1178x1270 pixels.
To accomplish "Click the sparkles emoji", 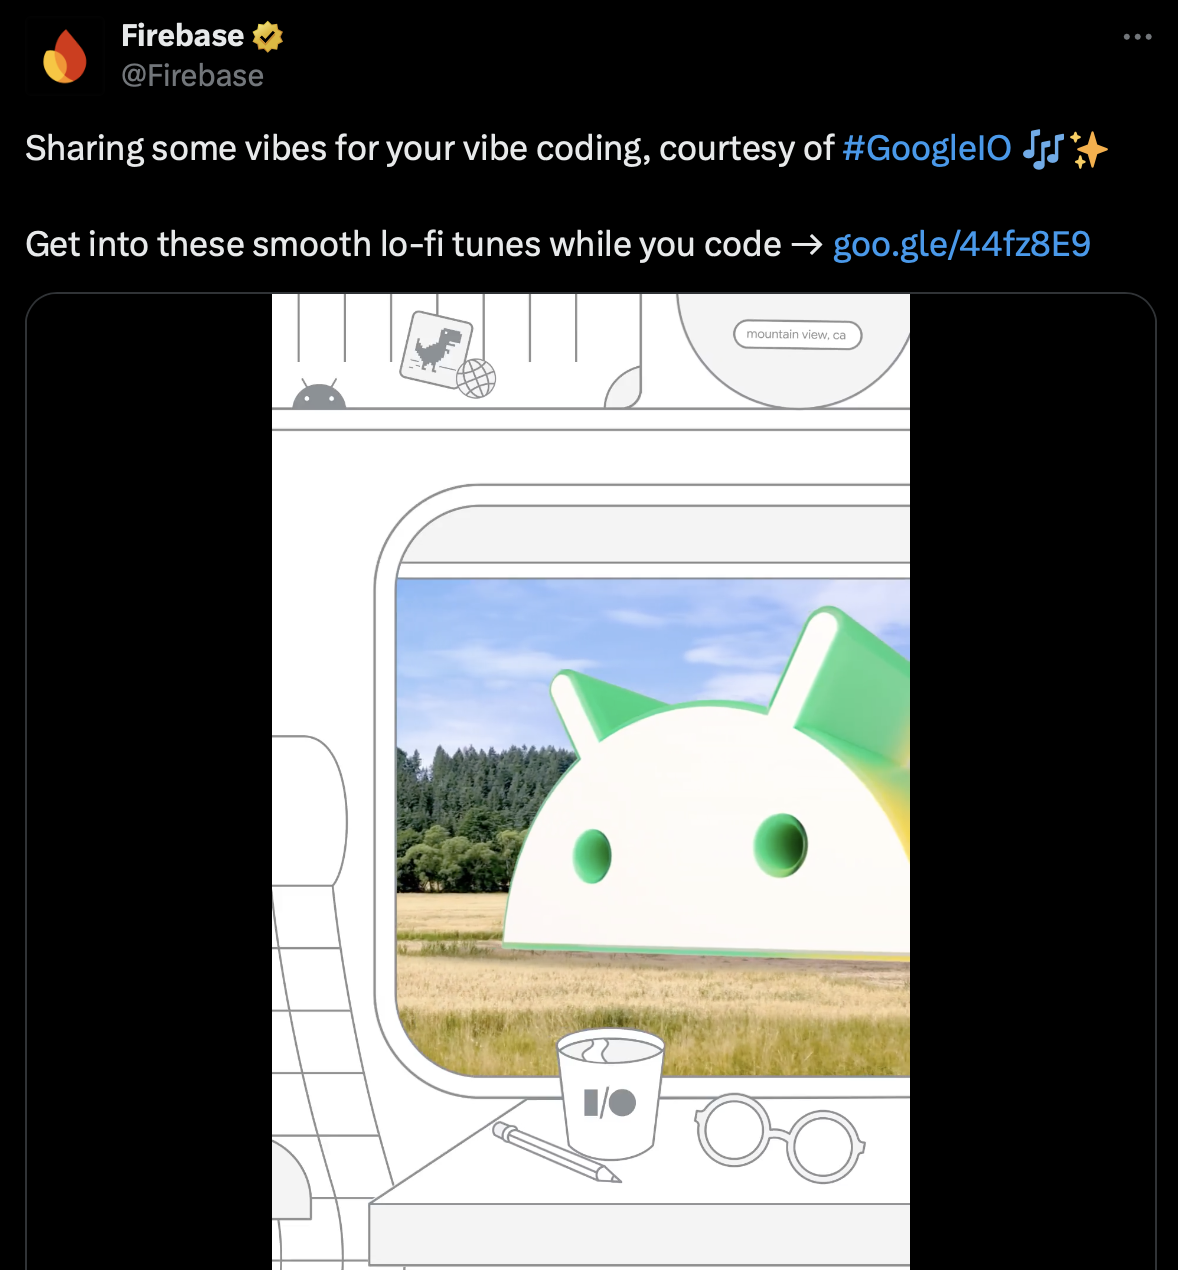I will point(1089,149).
